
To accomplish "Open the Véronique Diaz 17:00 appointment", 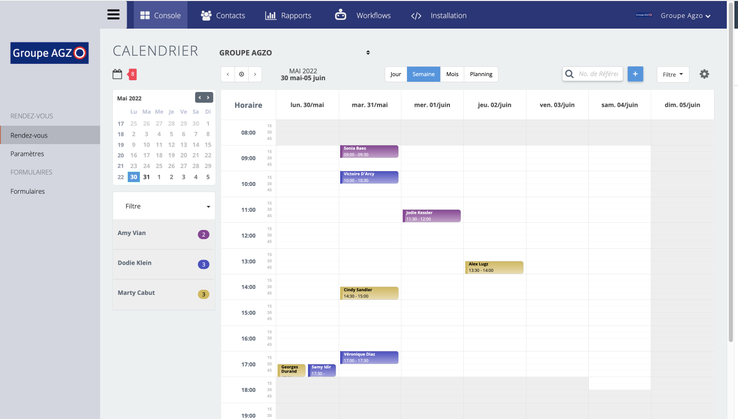I will coord(369,357).
